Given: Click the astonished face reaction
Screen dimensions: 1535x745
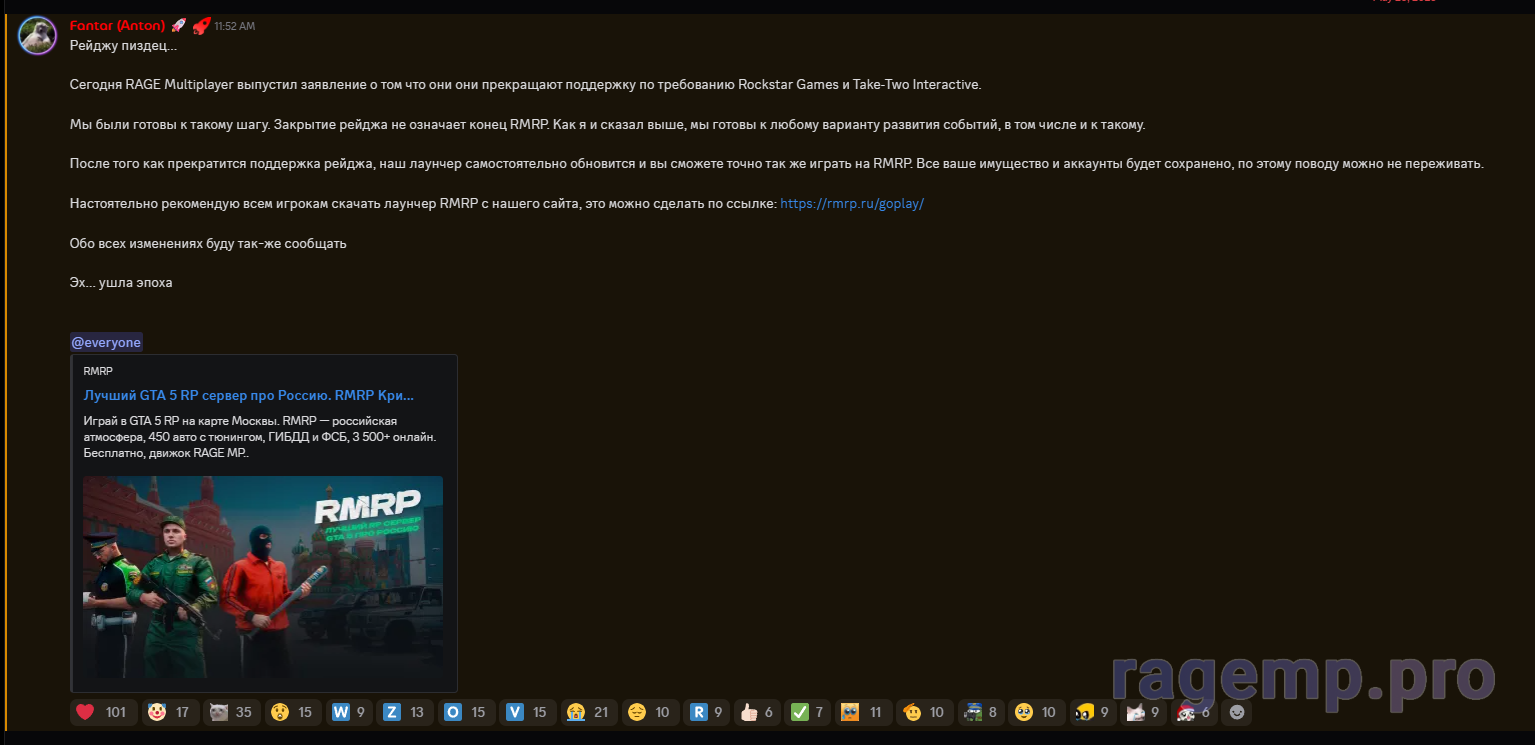Looking at the screenshot, I should pos(292,712).
